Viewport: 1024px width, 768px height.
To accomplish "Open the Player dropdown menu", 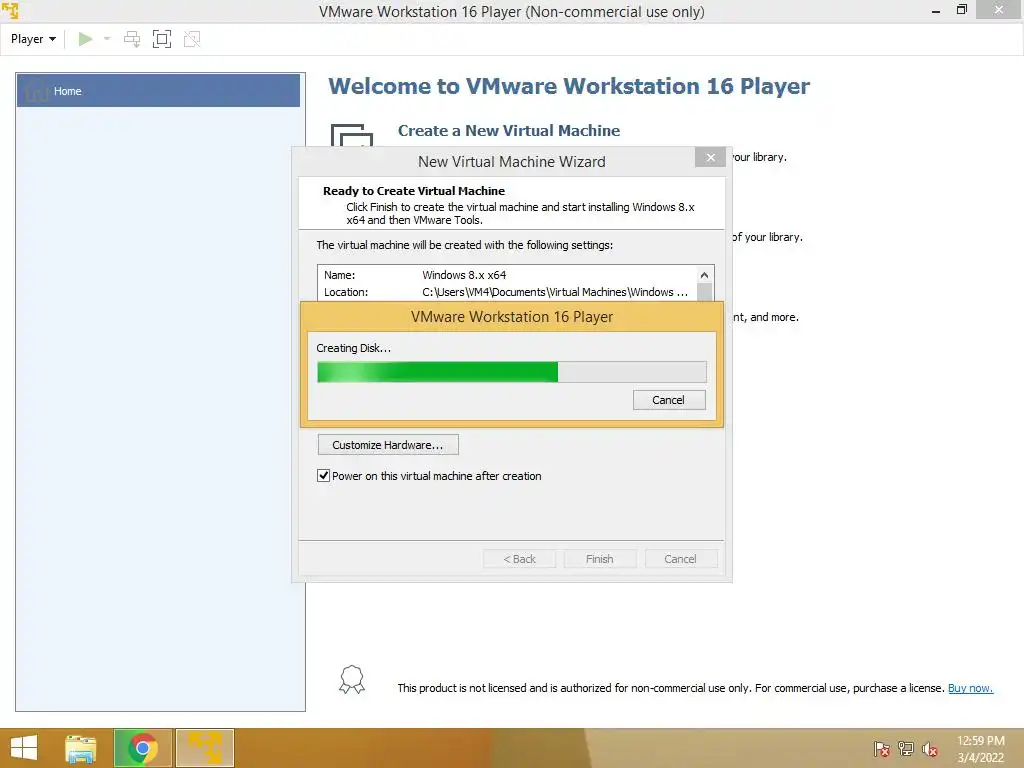I will pos(33,39).
